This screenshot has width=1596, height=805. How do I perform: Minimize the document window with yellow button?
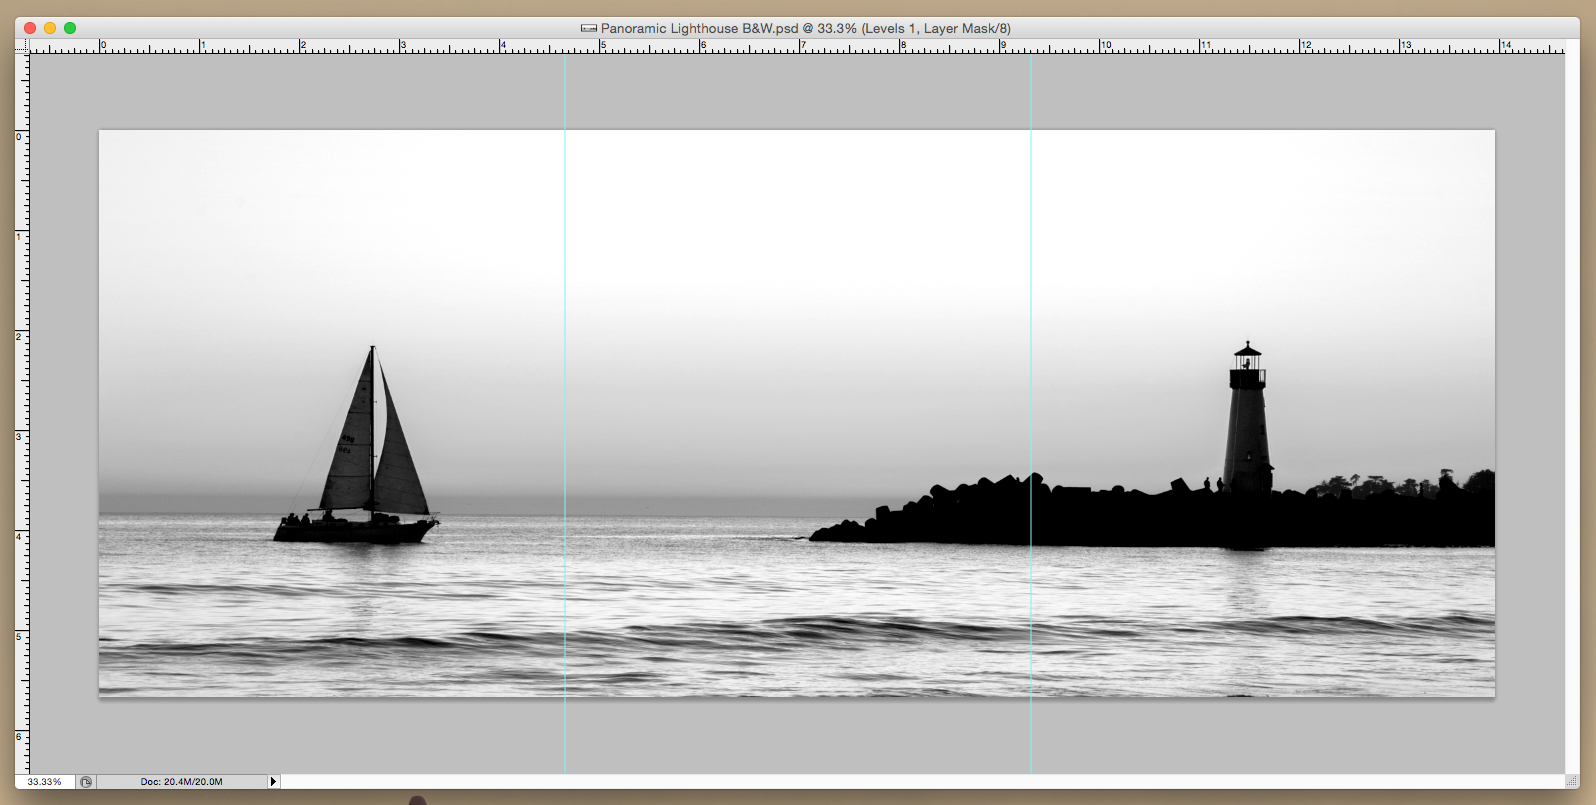50,28
